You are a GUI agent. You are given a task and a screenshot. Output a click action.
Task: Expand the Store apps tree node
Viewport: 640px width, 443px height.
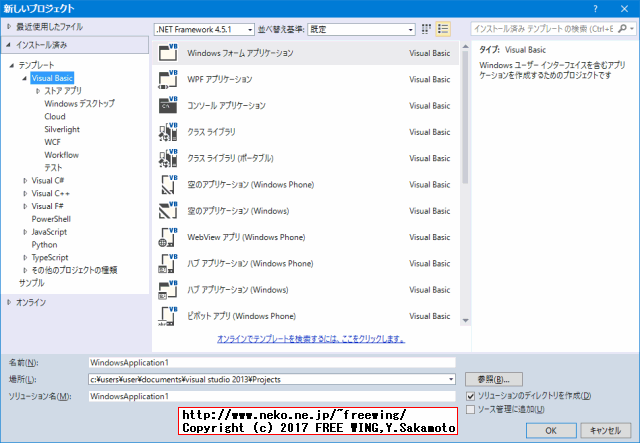click(38, 91)
